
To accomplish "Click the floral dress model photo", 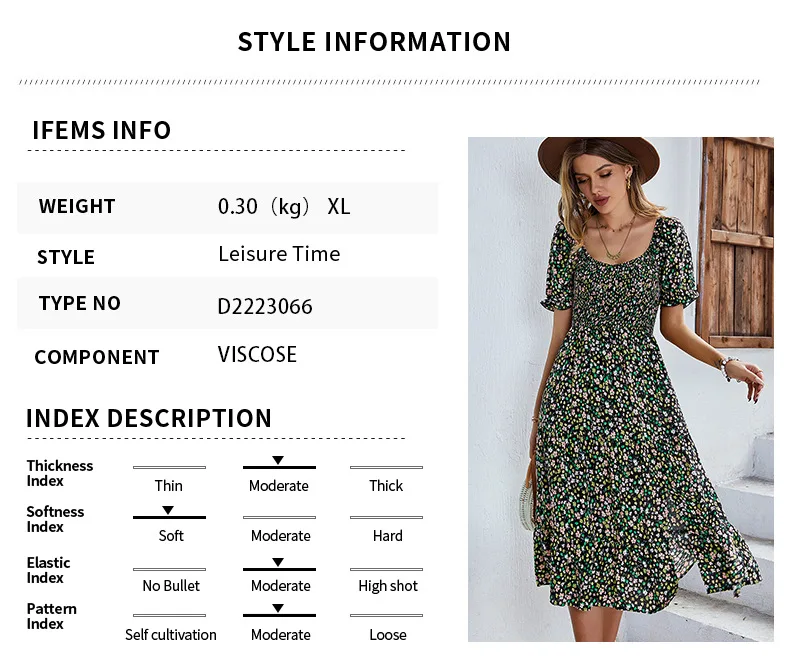I will click(620, 388).
